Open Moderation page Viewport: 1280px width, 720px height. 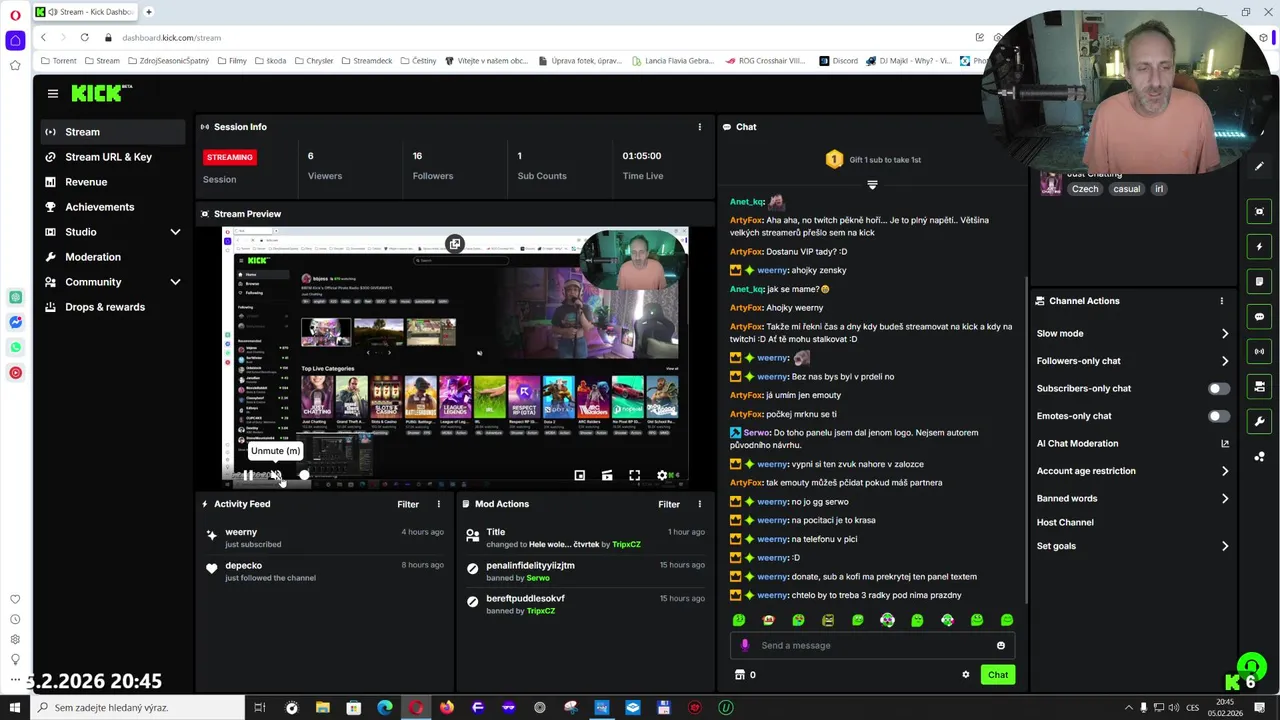[x=113, y=257]
